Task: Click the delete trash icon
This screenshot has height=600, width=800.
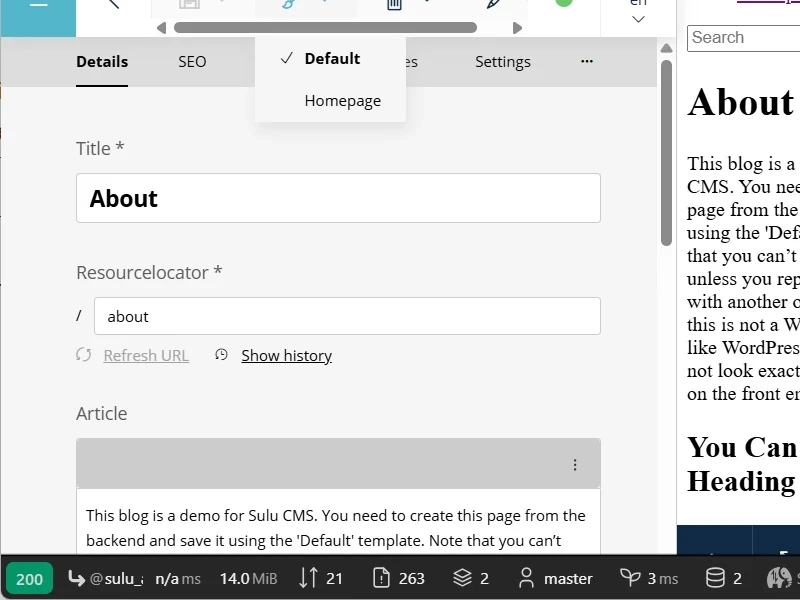Action: pyautogui.click(x=395, y=5)
